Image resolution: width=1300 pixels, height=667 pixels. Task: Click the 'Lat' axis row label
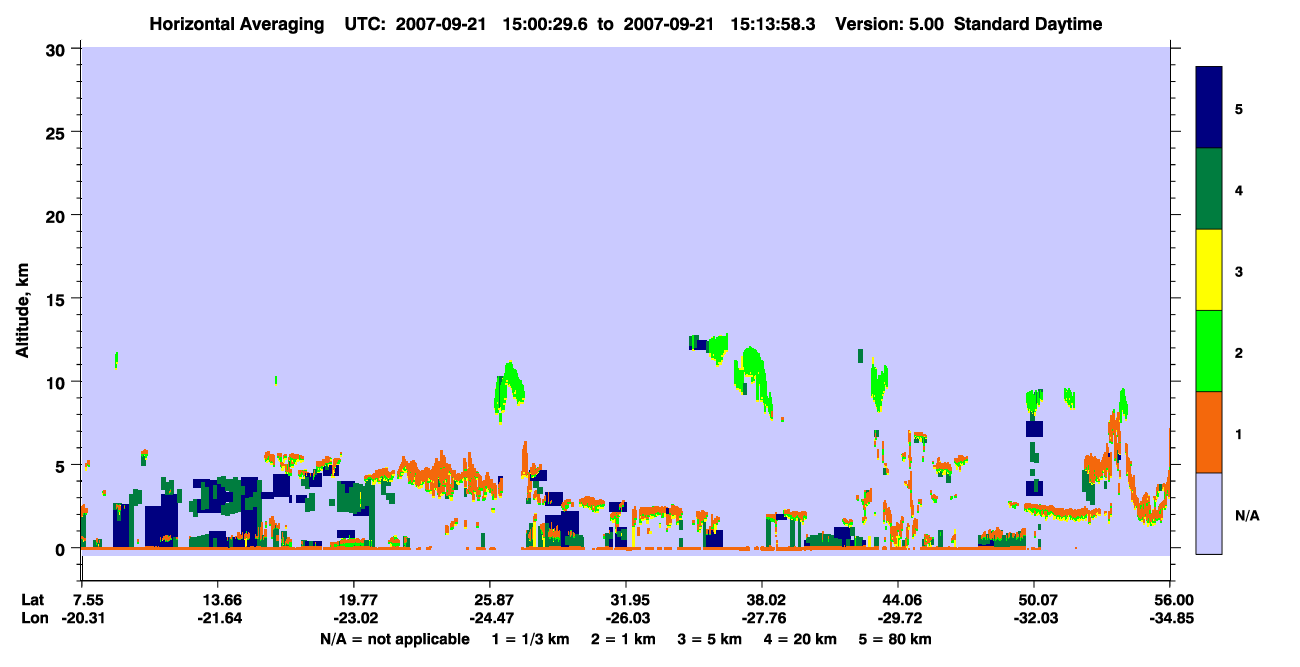(x=32, y=600)
